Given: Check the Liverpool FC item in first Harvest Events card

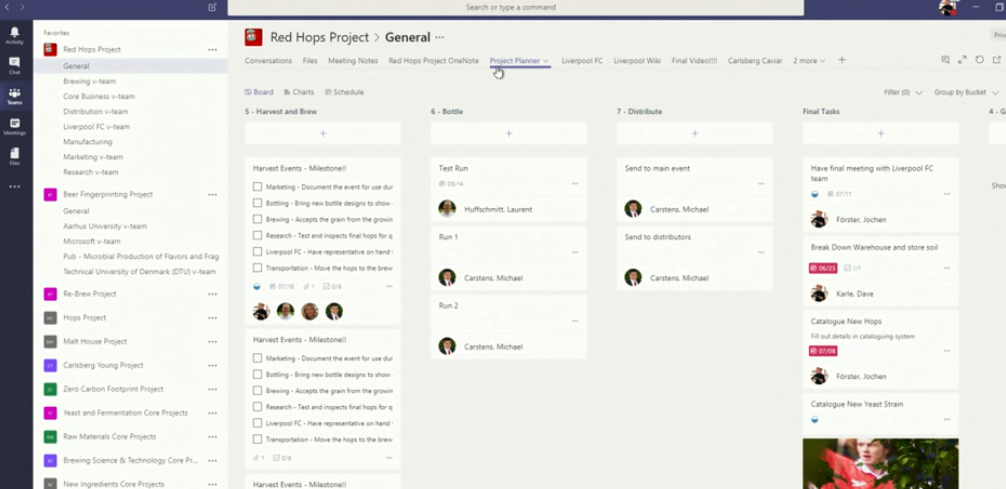Looking at the screenshot, I should pyautogui.click(x=258, y=251).
